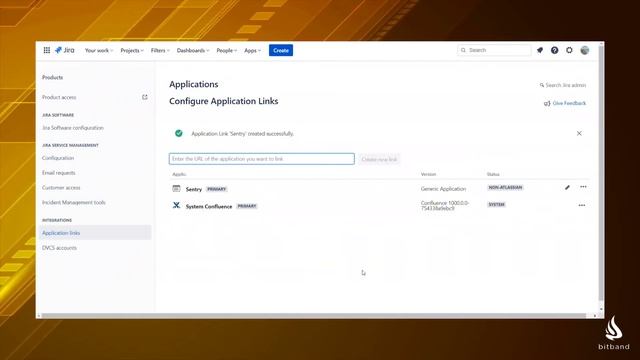The width and height of the screenshot is (640, 360).
Task: Click the Sentry application name
Action: pyautogui.click(x=194, y=189)
